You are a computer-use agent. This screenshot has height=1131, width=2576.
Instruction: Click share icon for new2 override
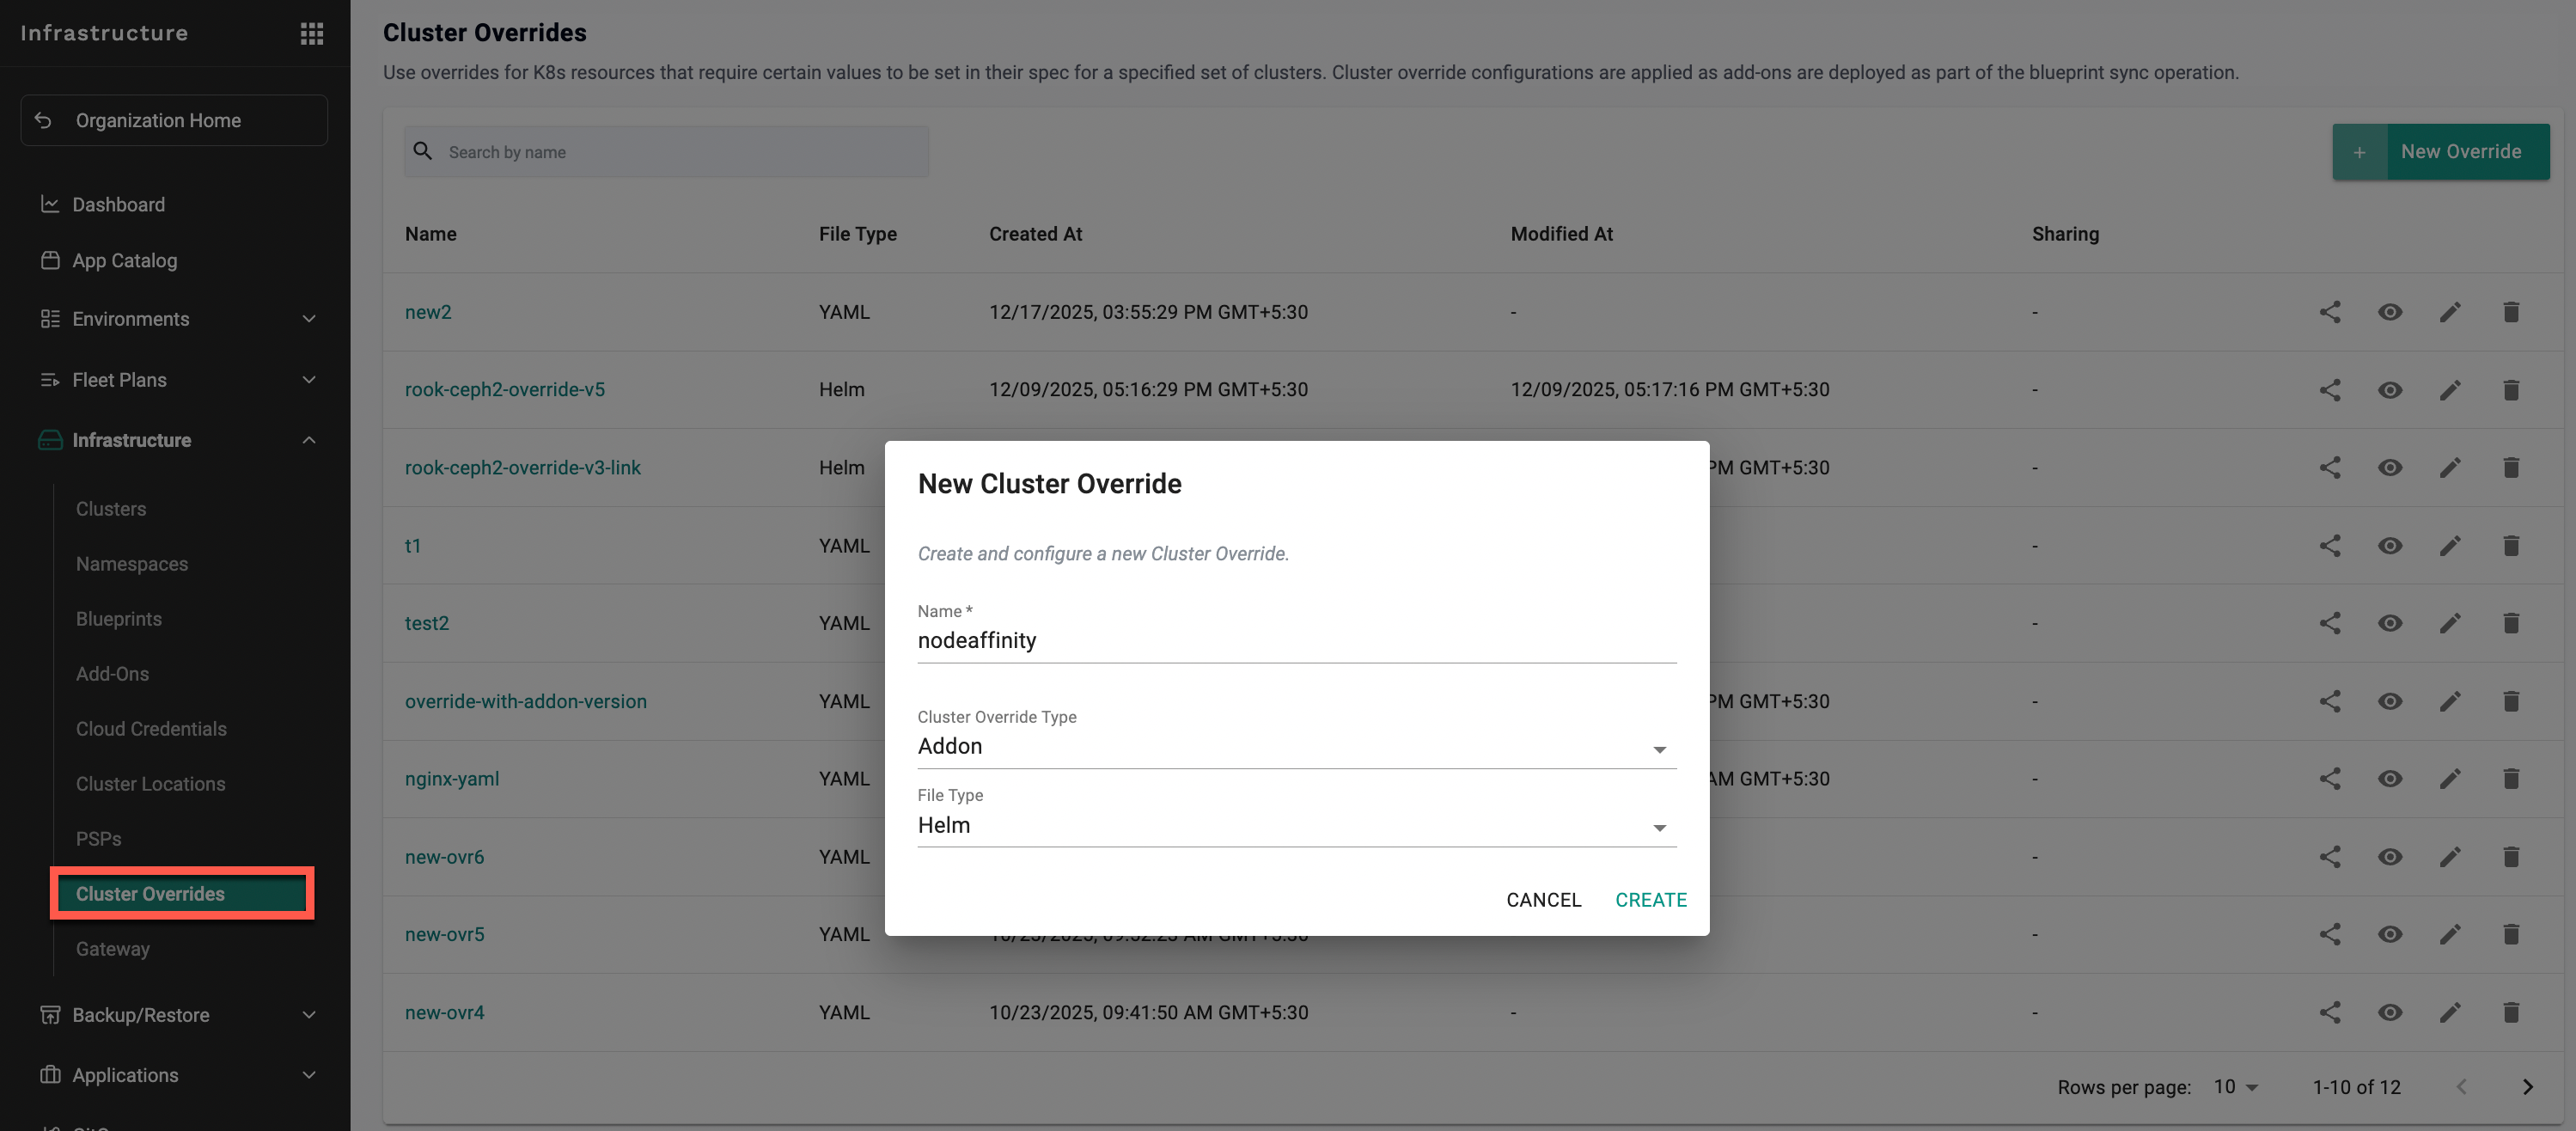(2329, 312)
